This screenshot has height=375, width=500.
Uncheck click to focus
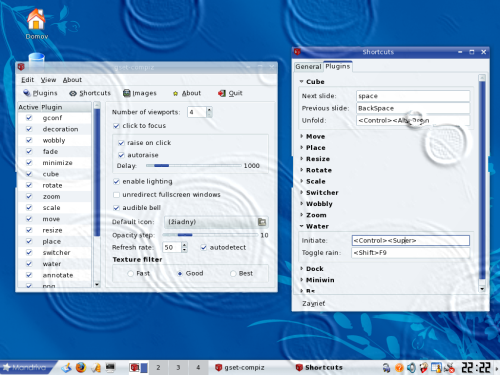click(116, 126)
